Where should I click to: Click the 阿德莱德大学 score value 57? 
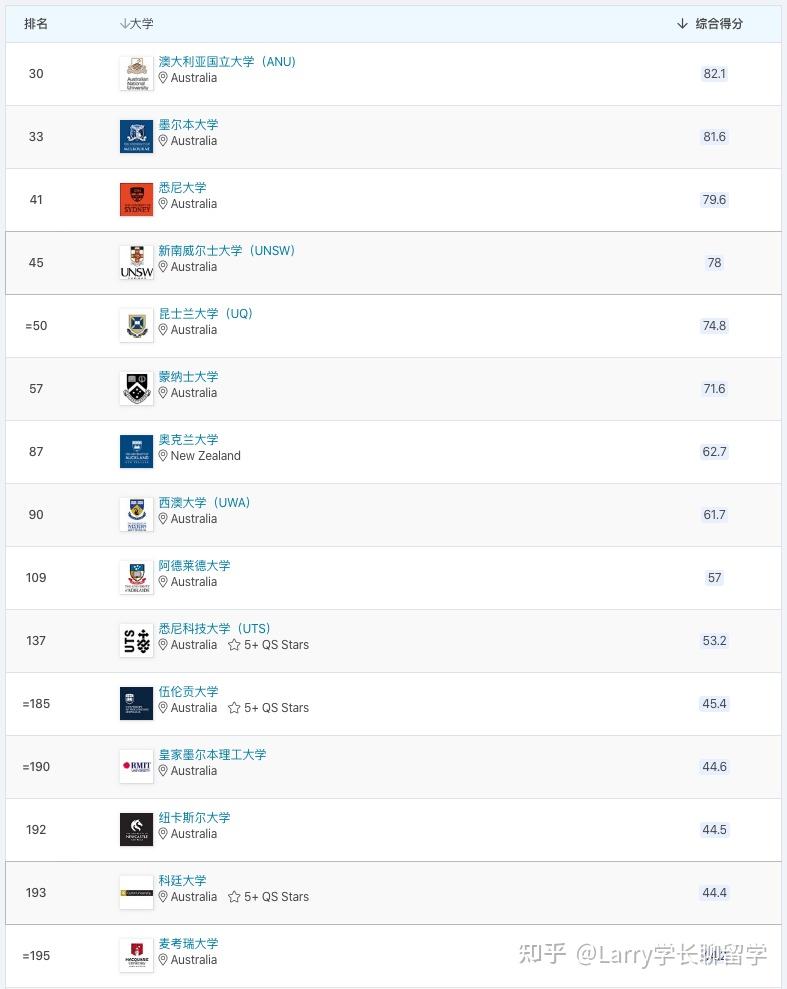(714, 578)
